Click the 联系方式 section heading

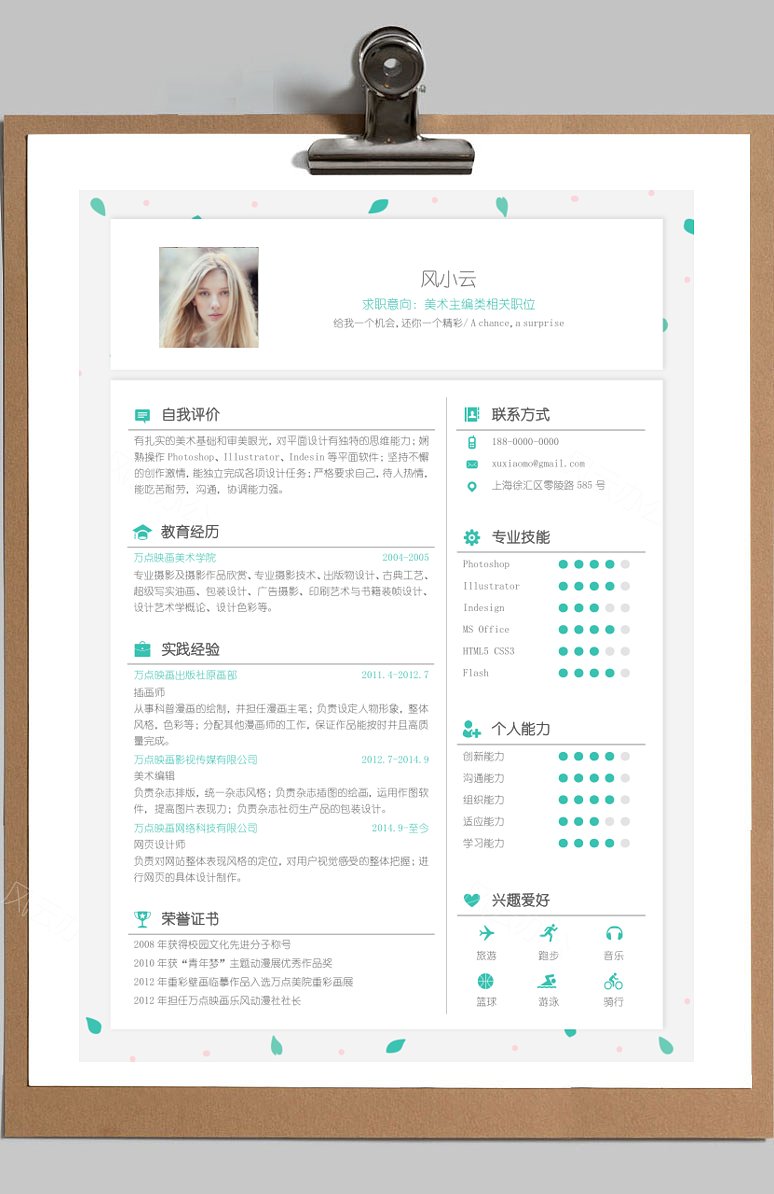[521, 415]
